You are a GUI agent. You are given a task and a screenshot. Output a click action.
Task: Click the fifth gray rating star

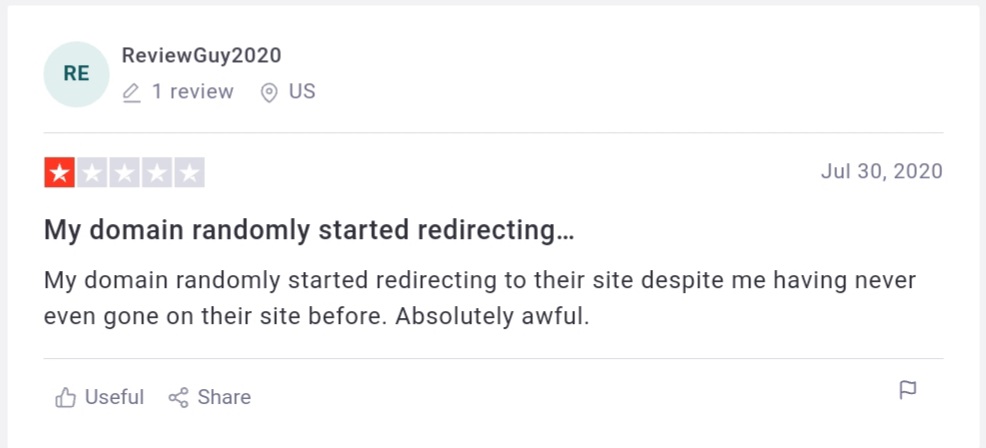coord(189,173)
